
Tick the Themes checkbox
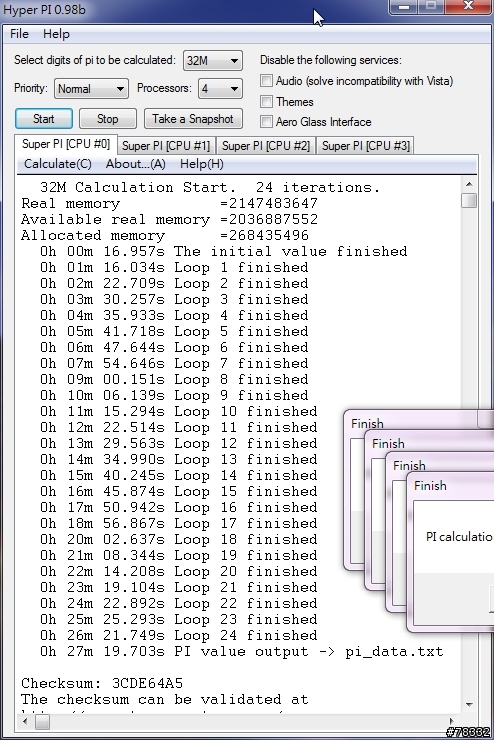tap(267, 101)
